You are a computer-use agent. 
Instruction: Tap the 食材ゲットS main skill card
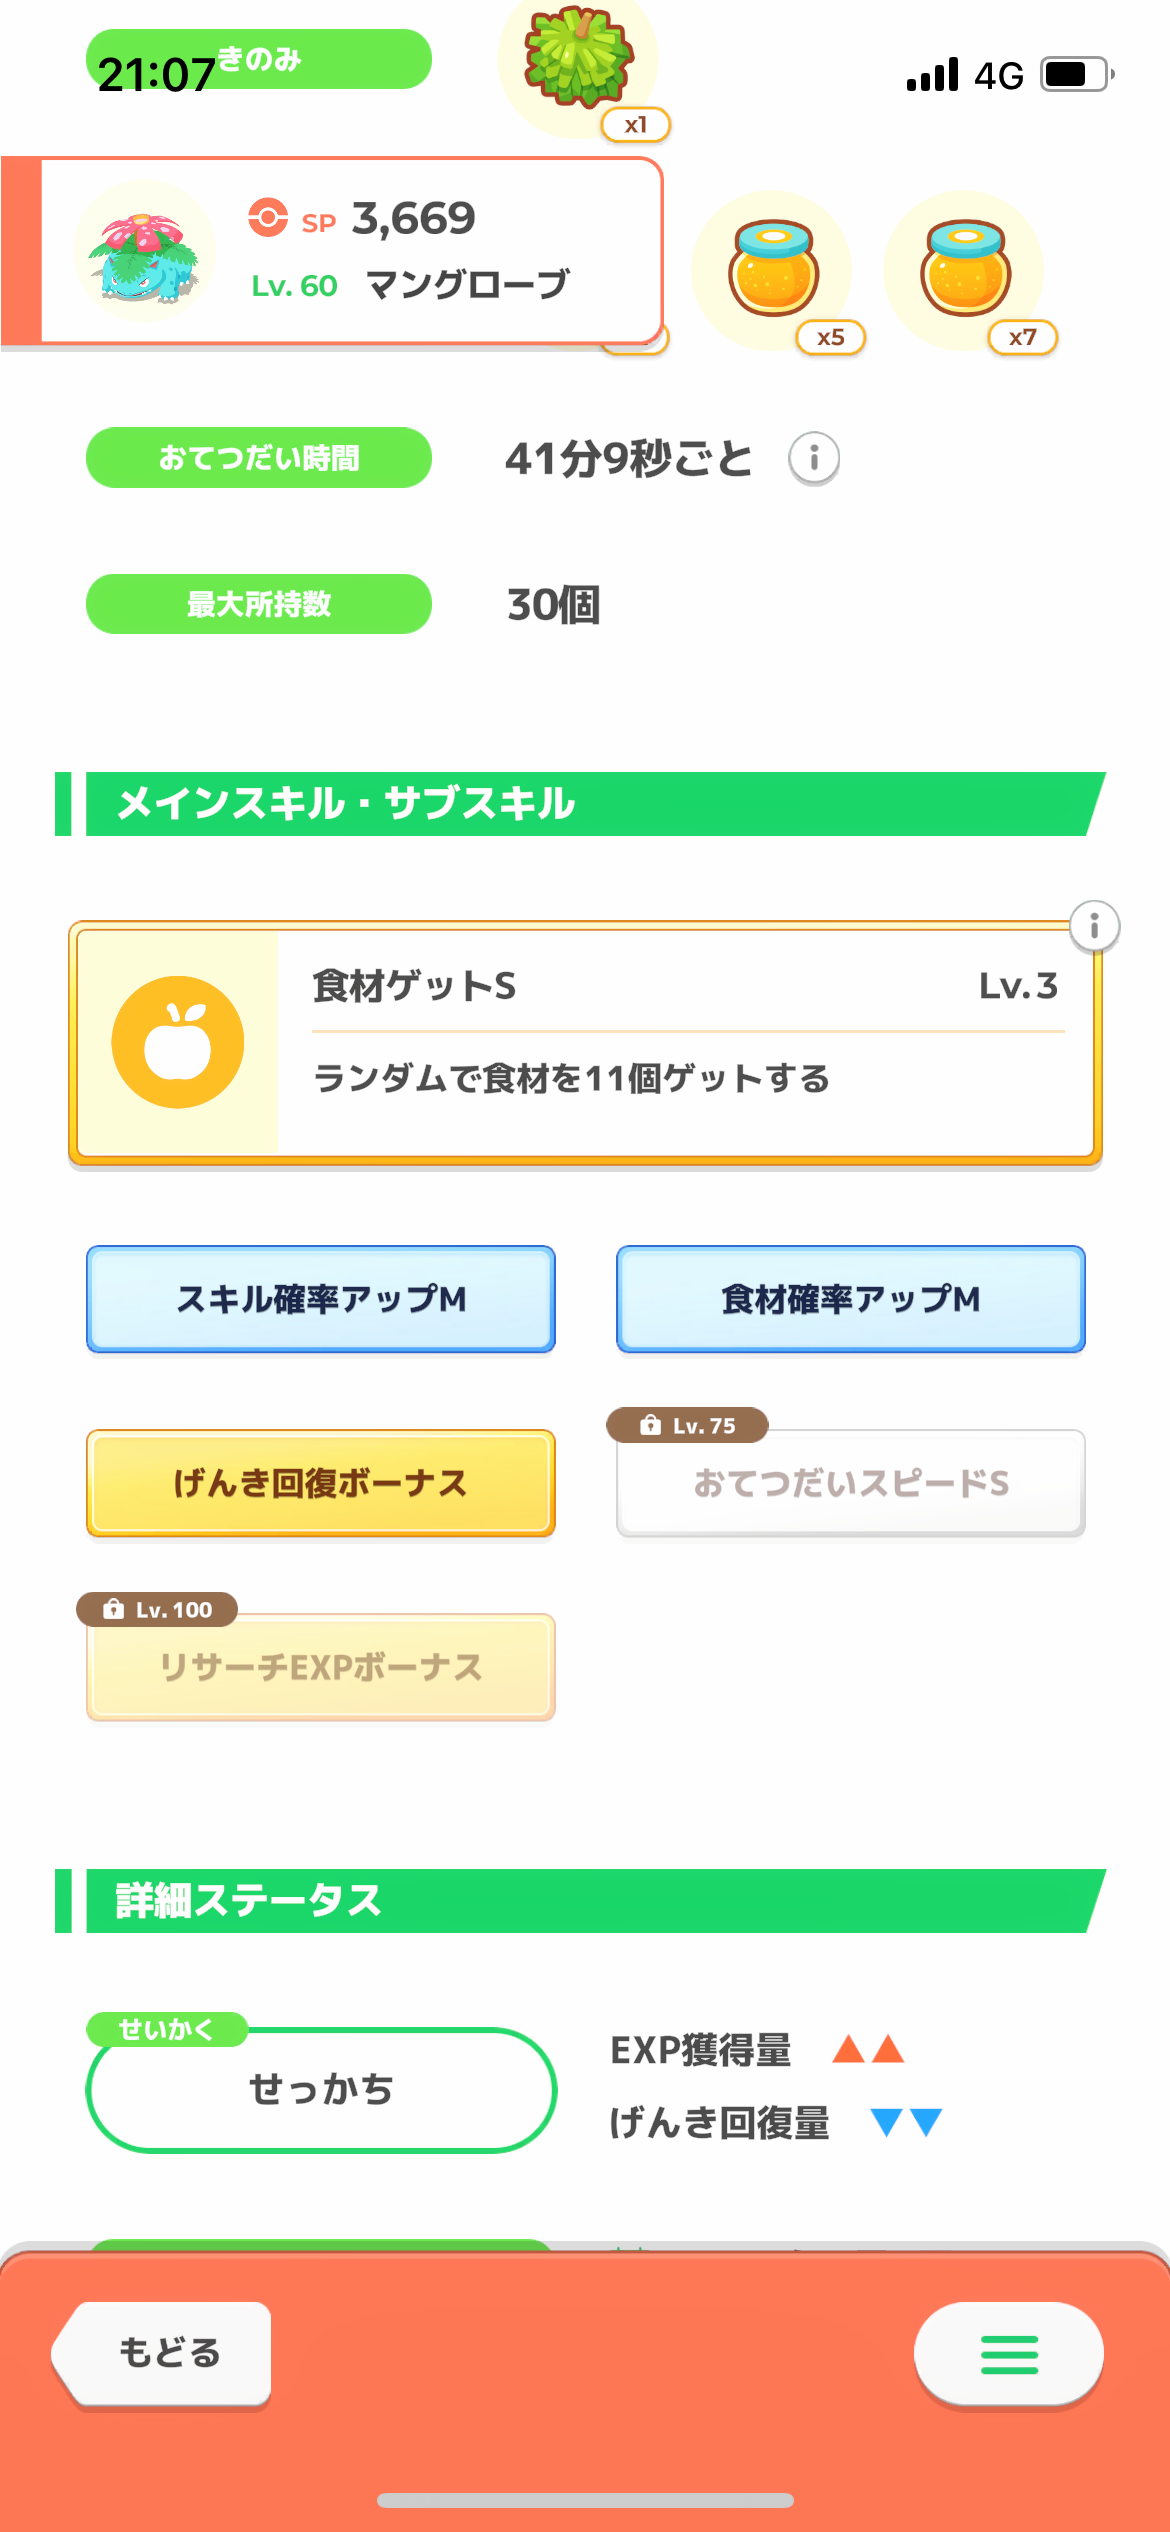click(685, 1042)
